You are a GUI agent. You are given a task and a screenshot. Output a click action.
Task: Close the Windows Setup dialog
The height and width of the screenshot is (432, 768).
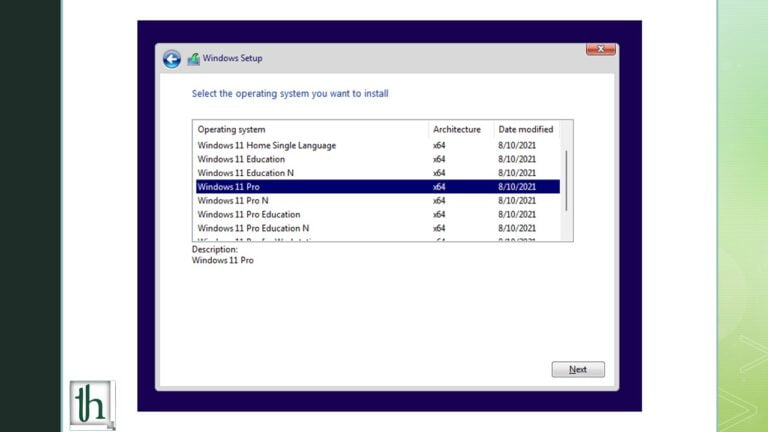pyautogui.click(x=600, y=49)
